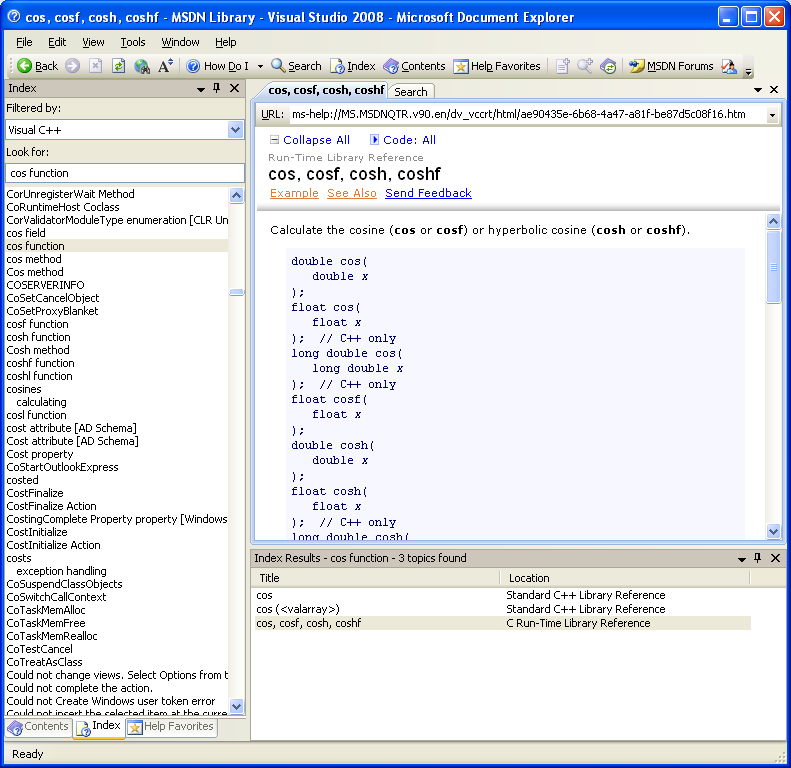Select 'CoTaskMemAlloc' index entry

coord(46,610)
